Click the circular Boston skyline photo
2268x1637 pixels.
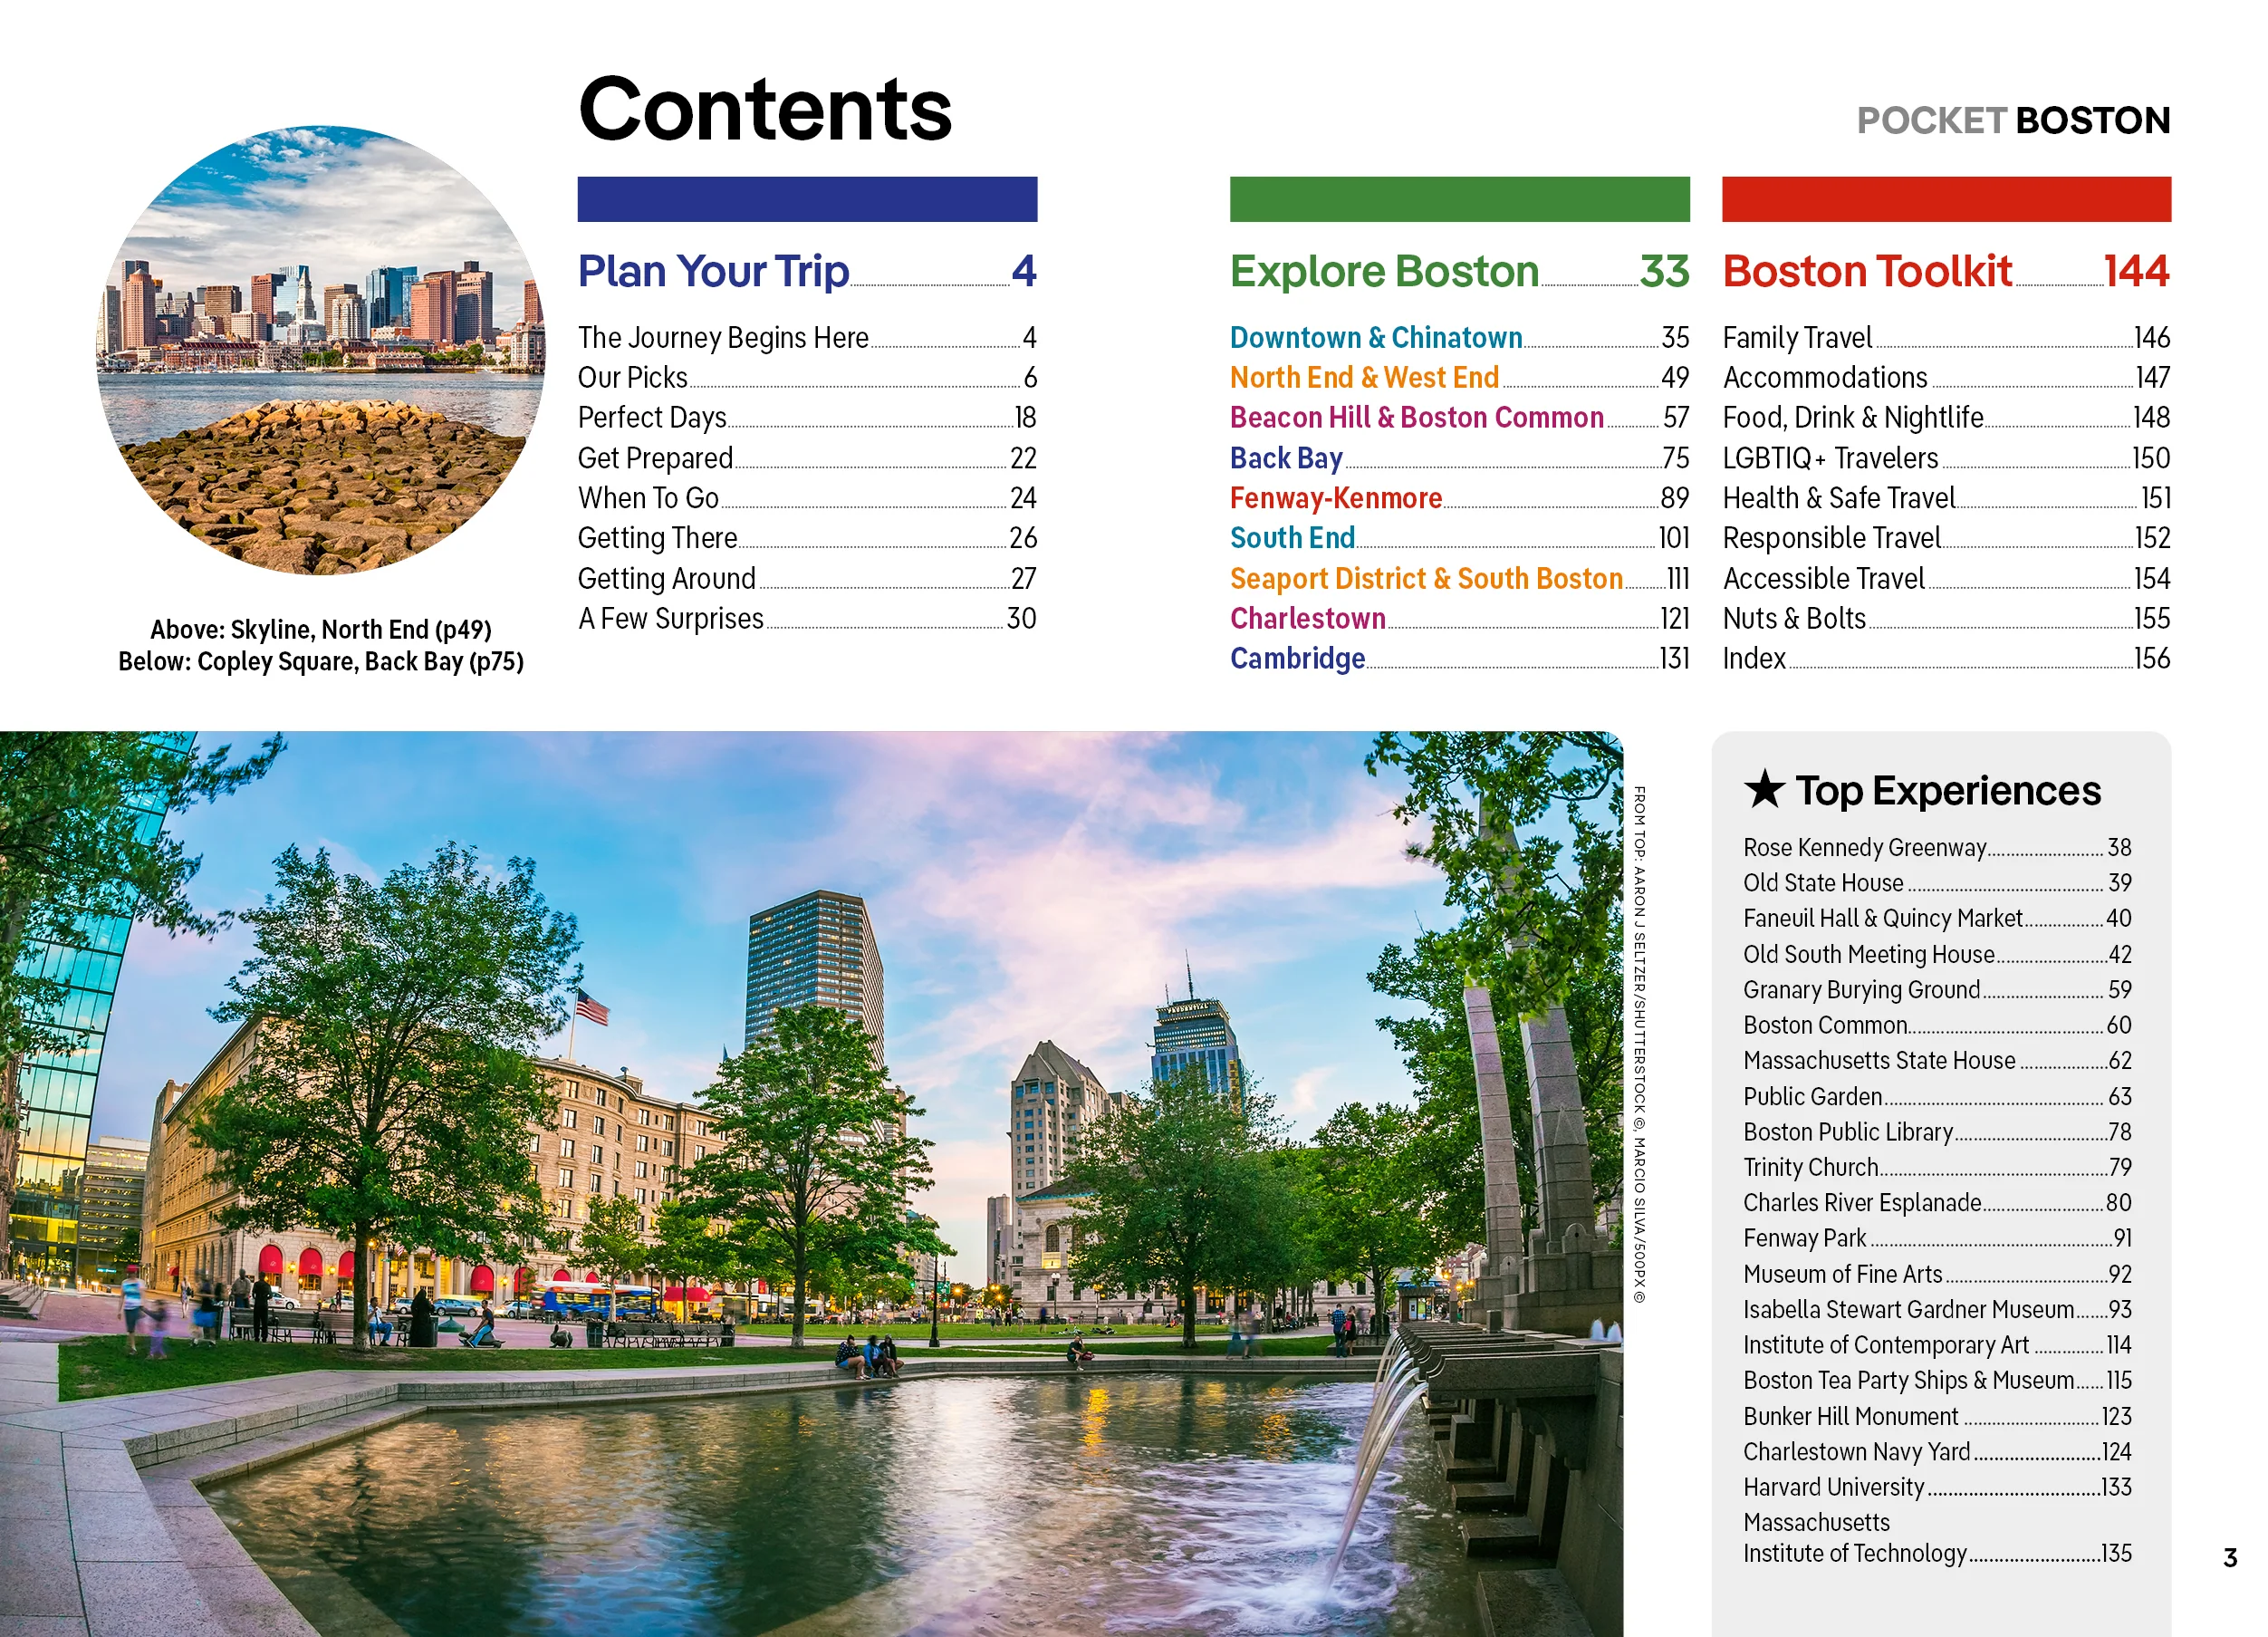click(x=321, y=350)
